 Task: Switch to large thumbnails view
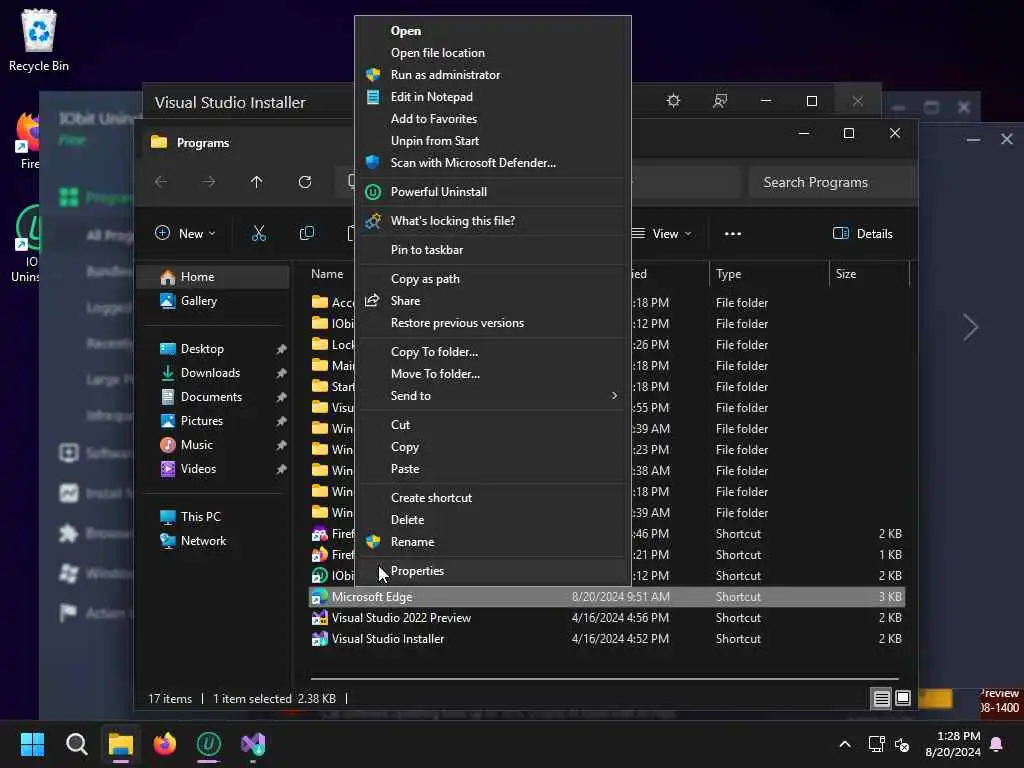pos(903,699)
